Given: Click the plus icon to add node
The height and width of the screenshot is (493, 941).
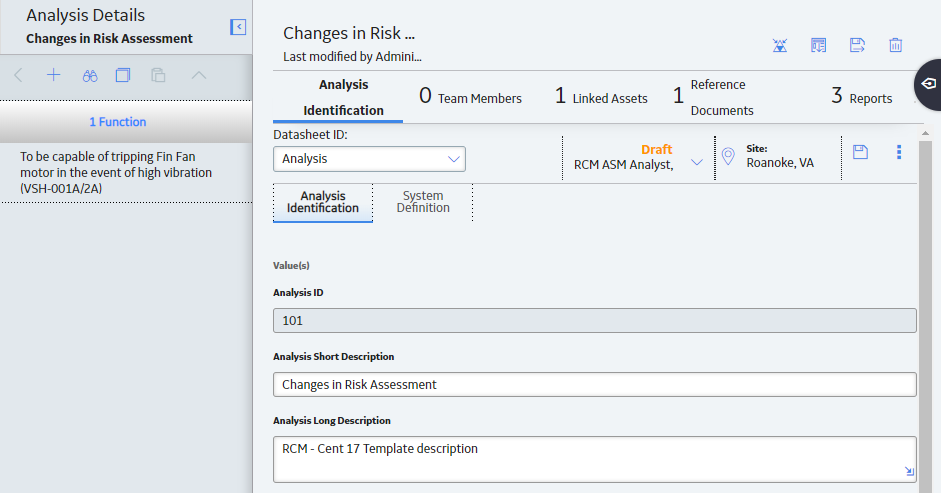Looking at the screenshot, I should pyautogui.click(x=53, y=75).
